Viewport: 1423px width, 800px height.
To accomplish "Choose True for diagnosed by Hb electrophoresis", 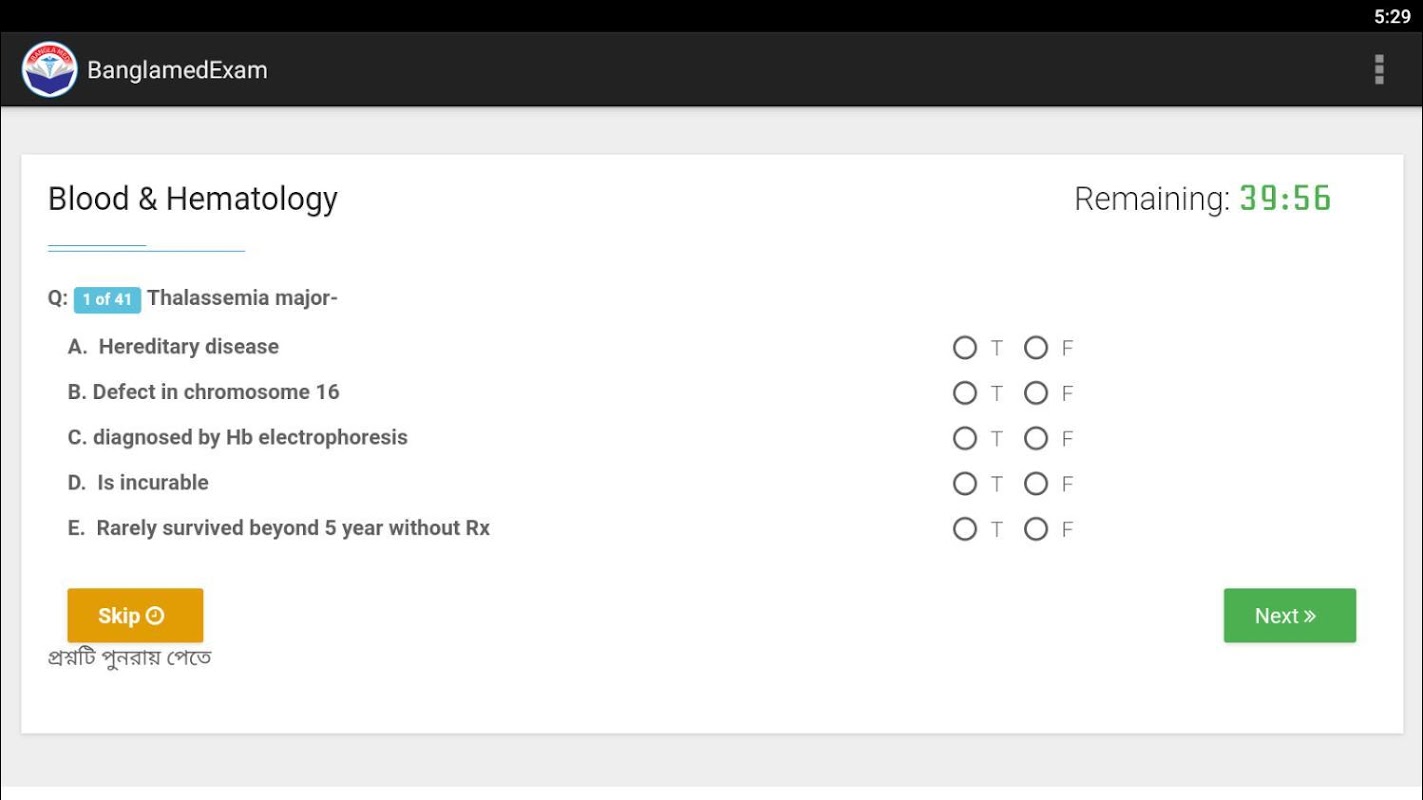I will [965, 438].
